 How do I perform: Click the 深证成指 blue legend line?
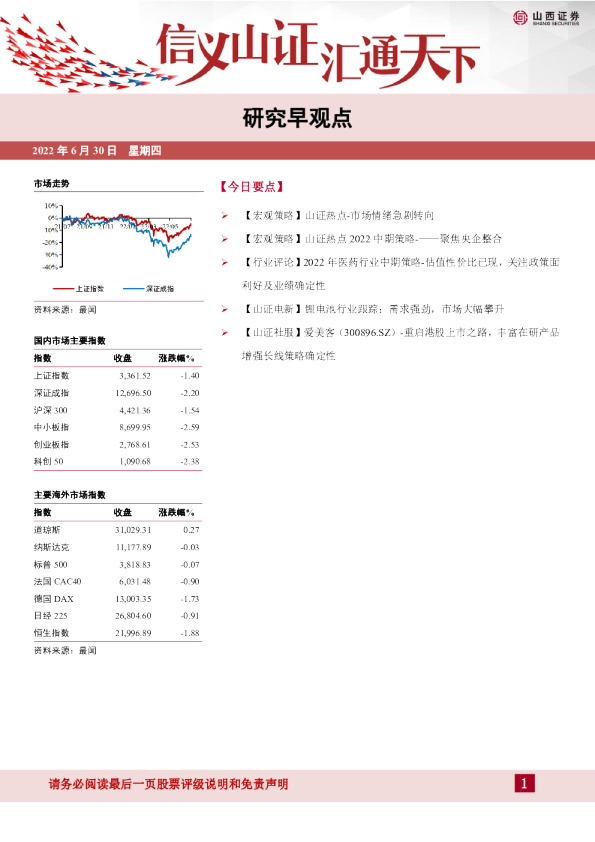coord(134,289)
